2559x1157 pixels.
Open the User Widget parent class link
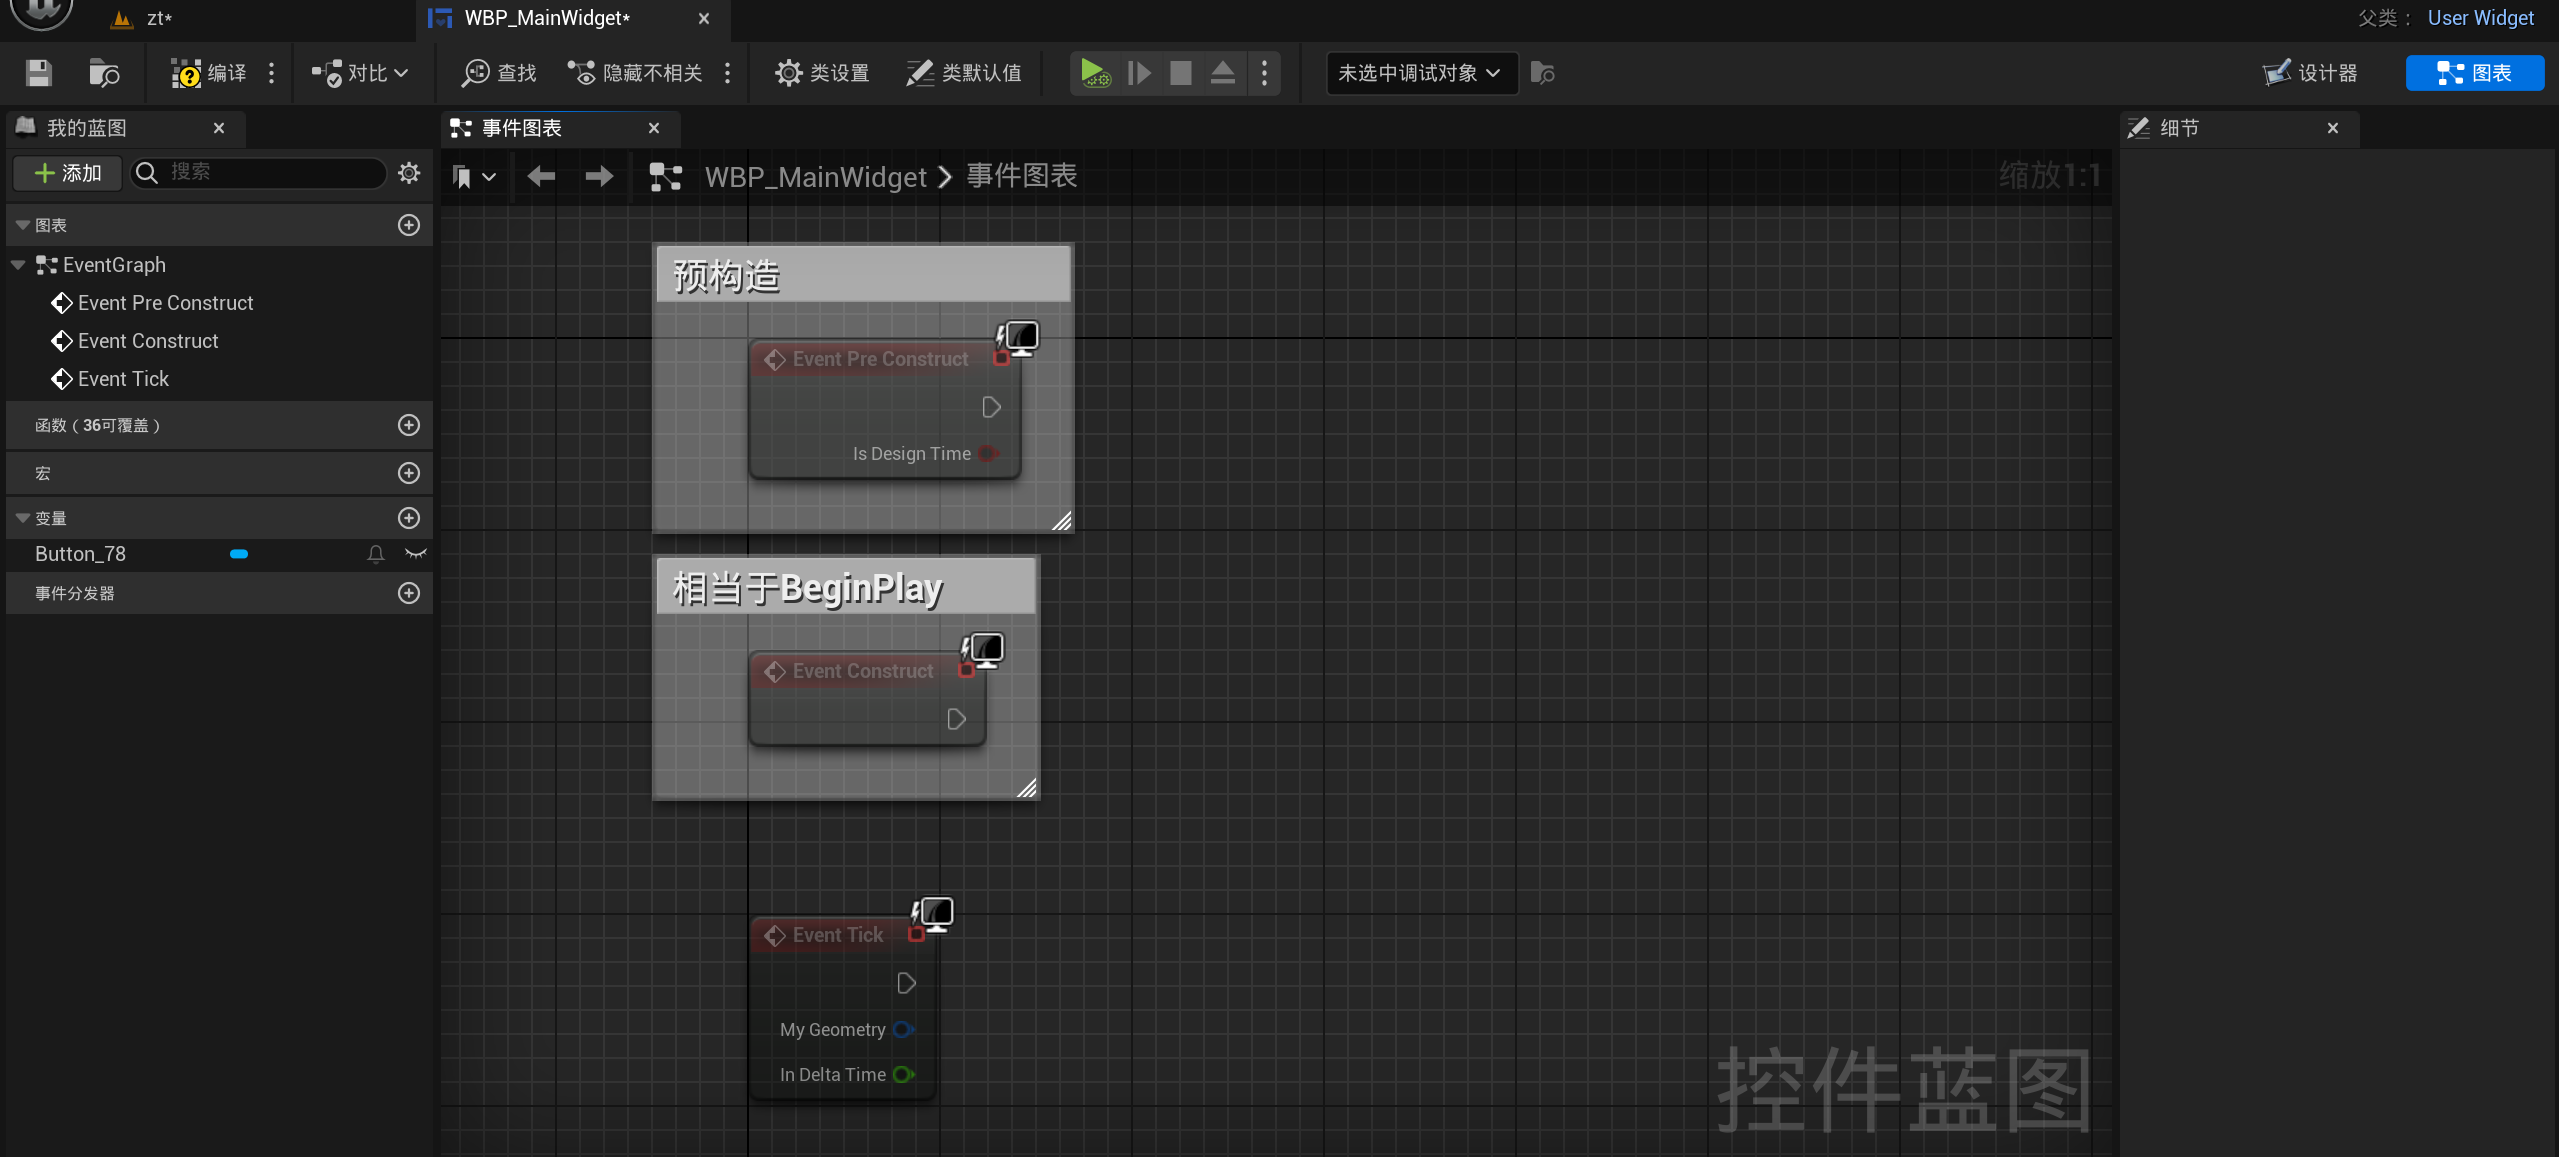click(2482, 17)
